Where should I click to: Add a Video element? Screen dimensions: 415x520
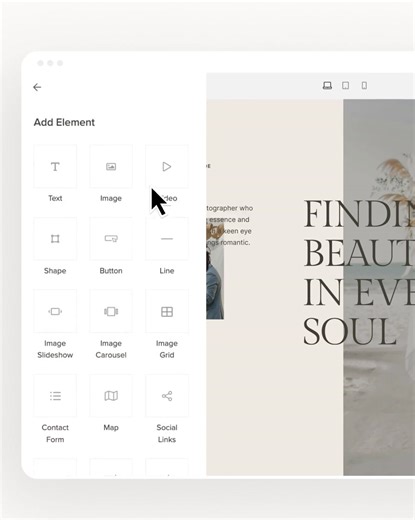[x=167, y=166]
